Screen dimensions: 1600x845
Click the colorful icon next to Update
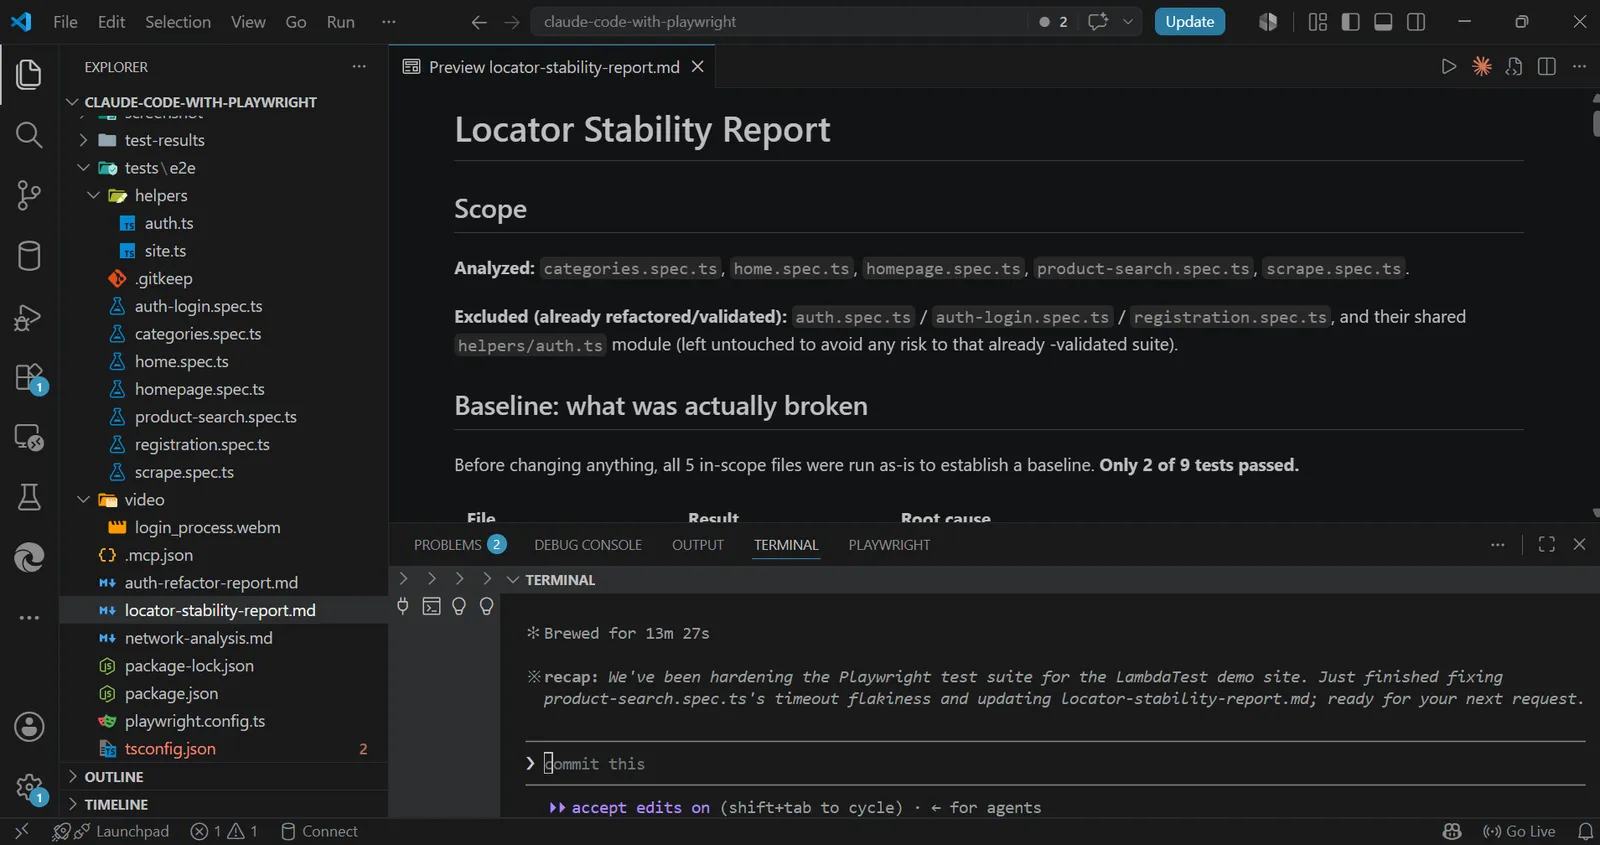tap(1268, 21)
